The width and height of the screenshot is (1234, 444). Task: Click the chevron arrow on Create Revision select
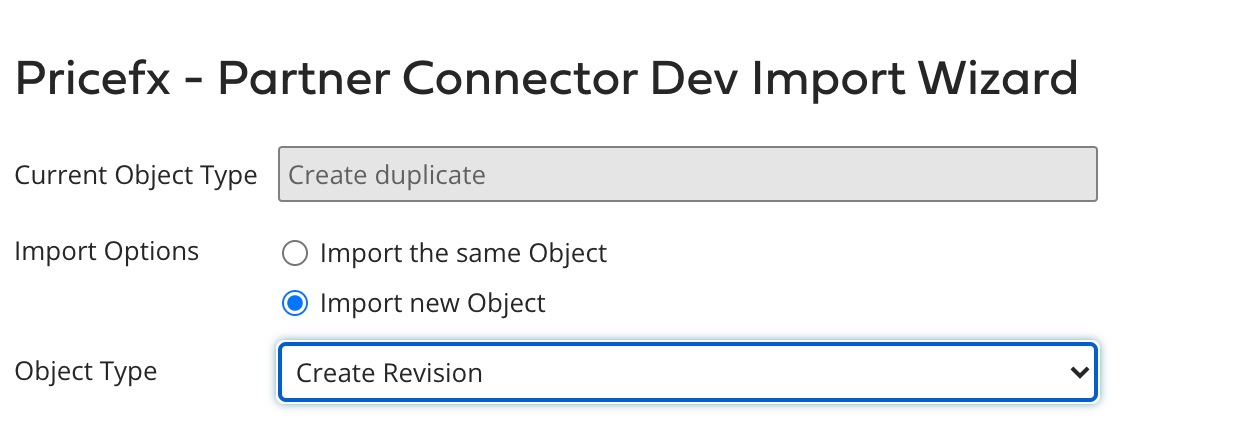1078,373
